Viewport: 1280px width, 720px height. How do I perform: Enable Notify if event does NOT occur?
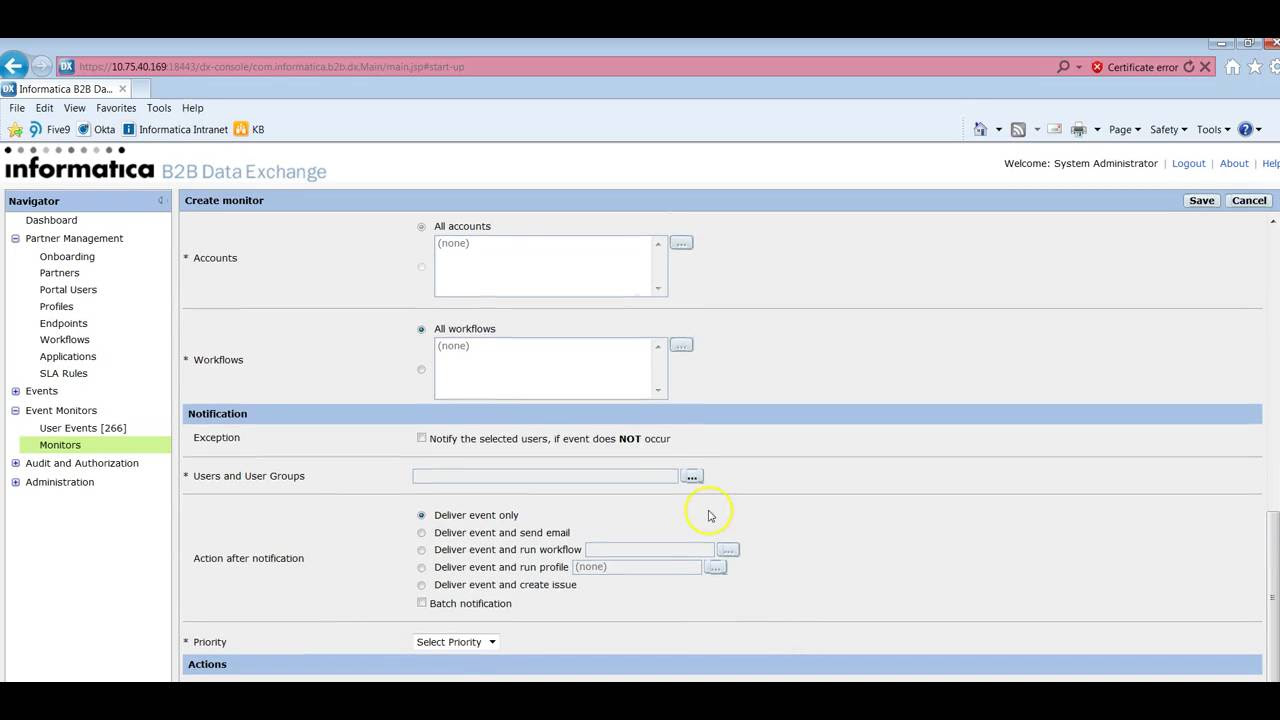[x=421, y=438]
